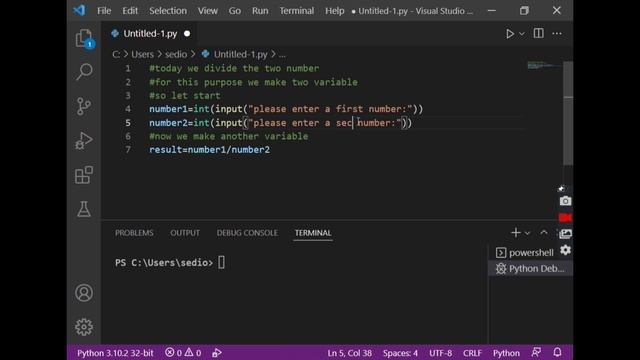Screen dimensions: 640x360
Task: Click line number 4 in the gutter
Action: click(128, 109)
